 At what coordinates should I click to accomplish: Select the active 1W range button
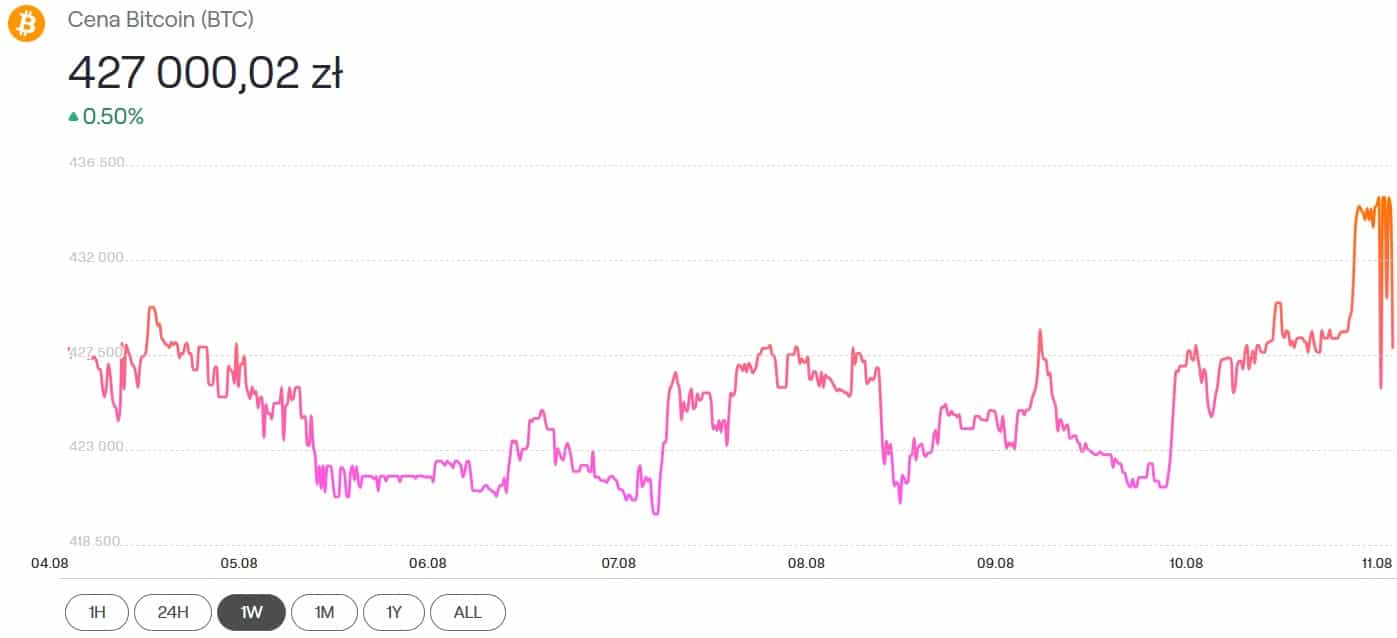click(251, 612)
